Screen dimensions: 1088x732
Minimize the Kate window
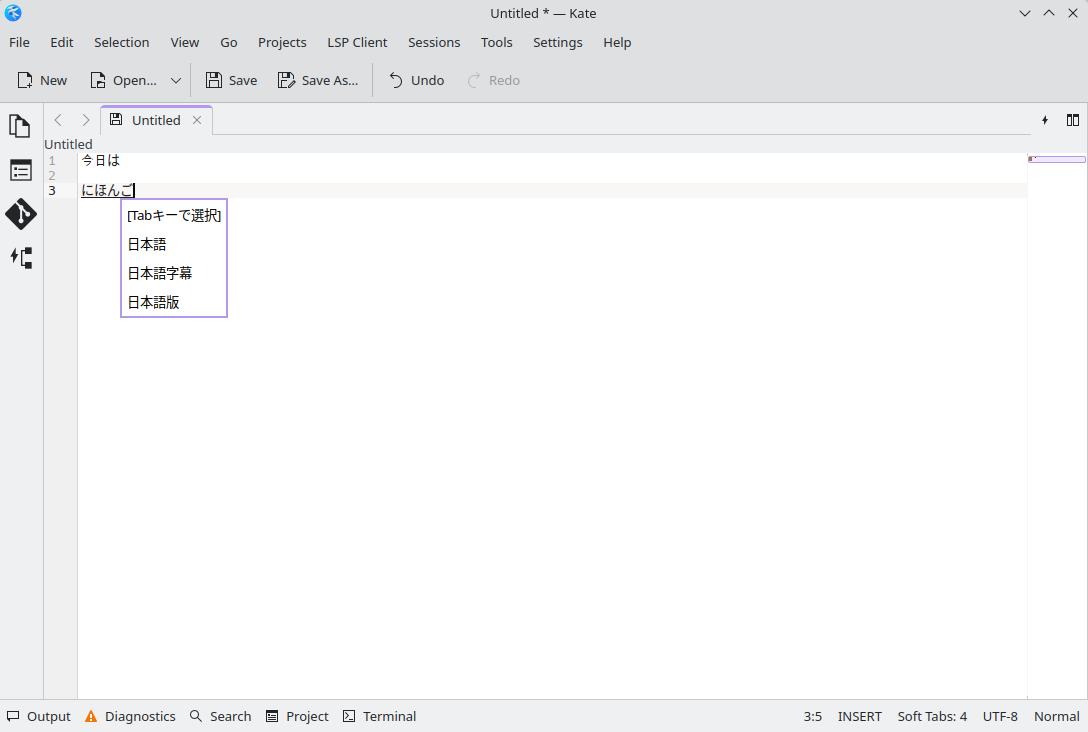click(1025, 13)
